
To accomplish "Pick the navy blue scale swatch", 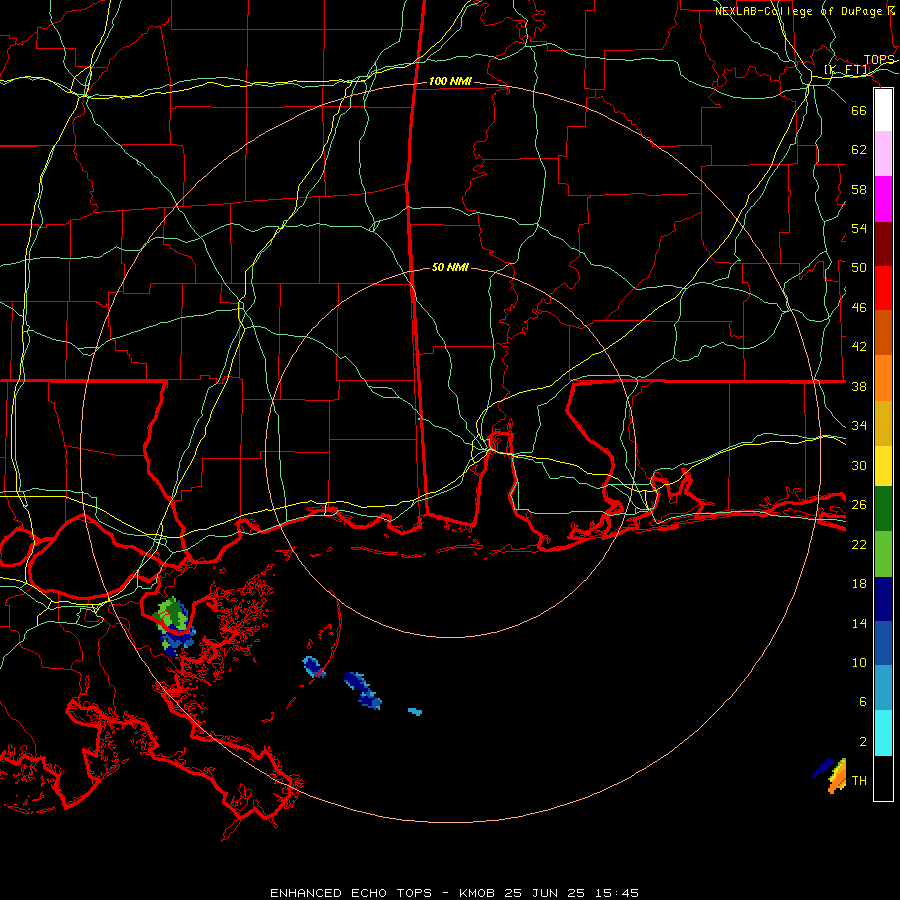I will pyautogui.click(x=883, y=599).
